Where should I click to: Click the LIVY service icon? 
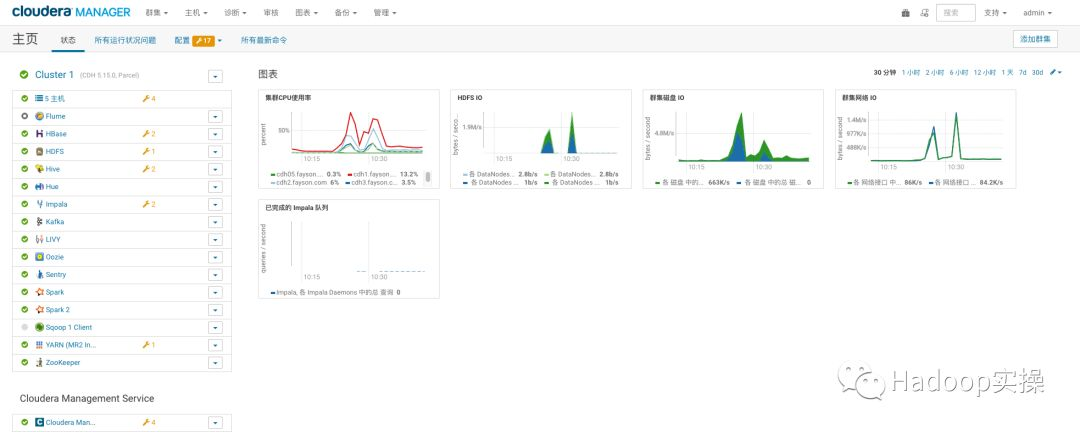point(40,239)
